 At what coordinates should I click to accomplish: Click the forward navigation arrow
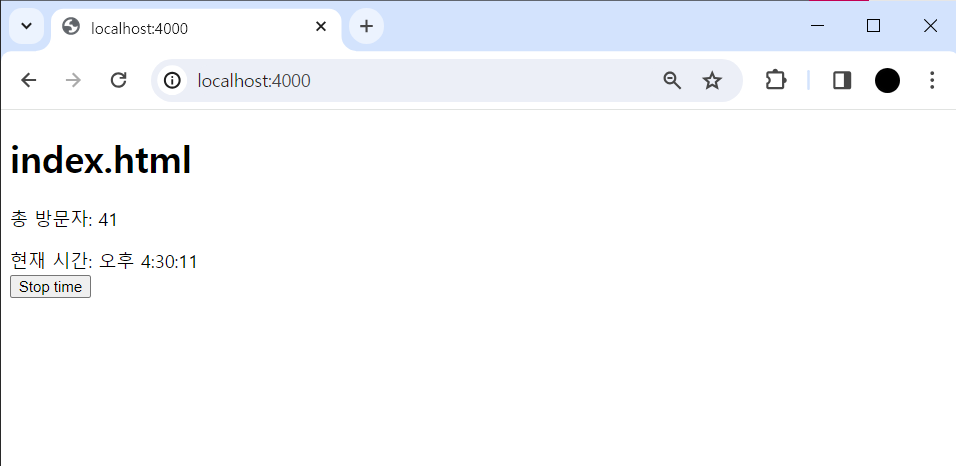click(73, 80)
